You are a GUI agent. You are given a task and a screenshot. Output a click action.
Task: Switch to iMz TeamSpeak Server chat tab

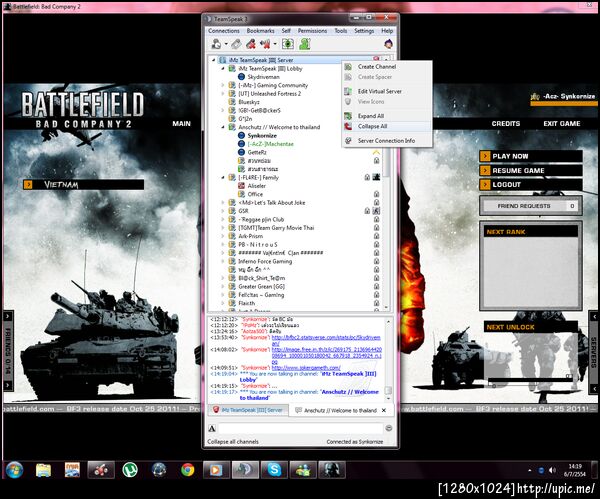coord(248,410)
